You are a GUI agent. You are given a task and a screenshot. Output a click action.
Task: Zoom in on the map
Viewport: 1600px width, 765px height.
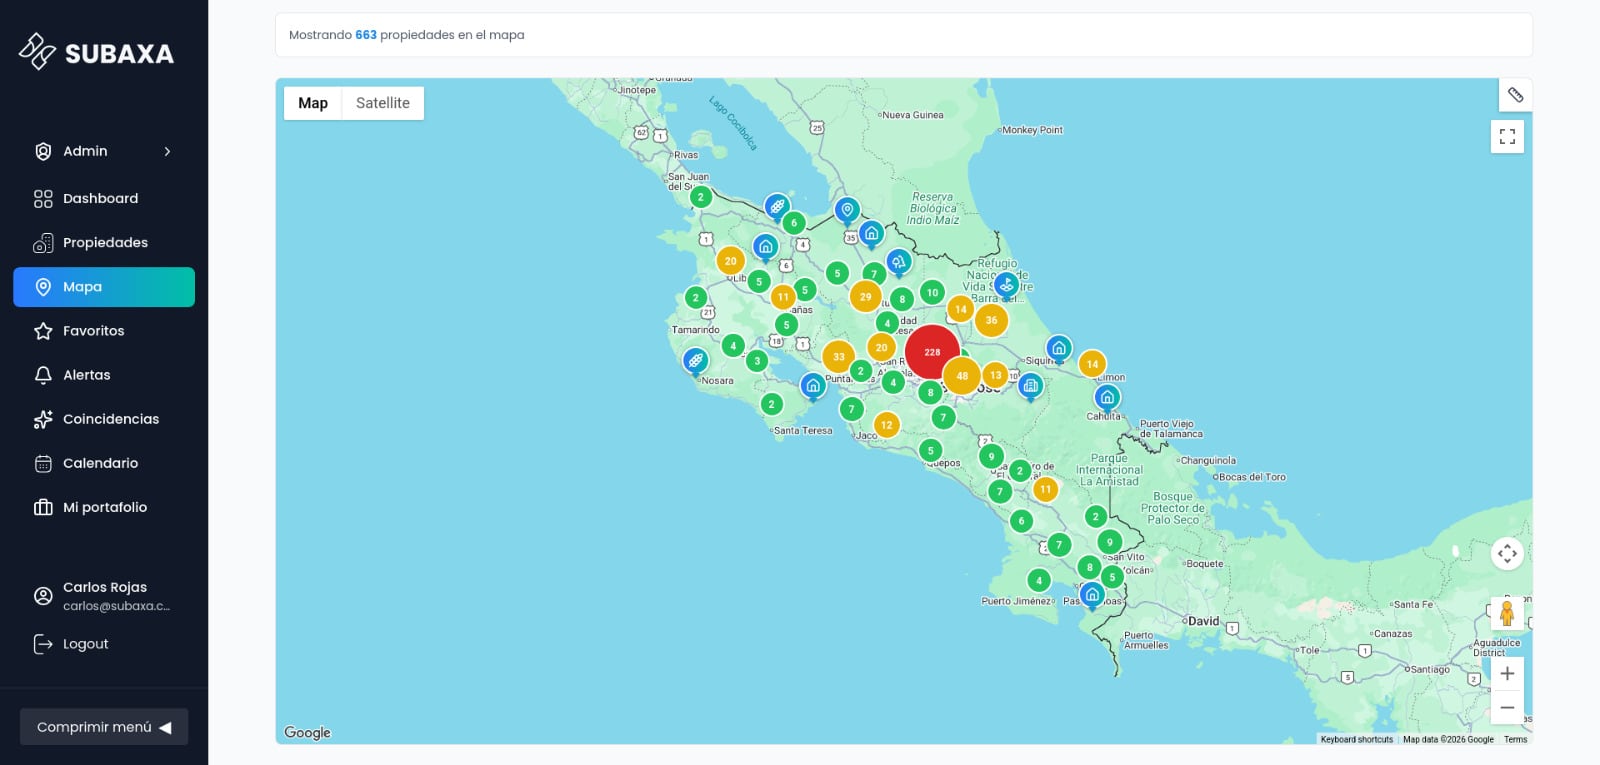pyautogui.click(x=1507, y=674)
